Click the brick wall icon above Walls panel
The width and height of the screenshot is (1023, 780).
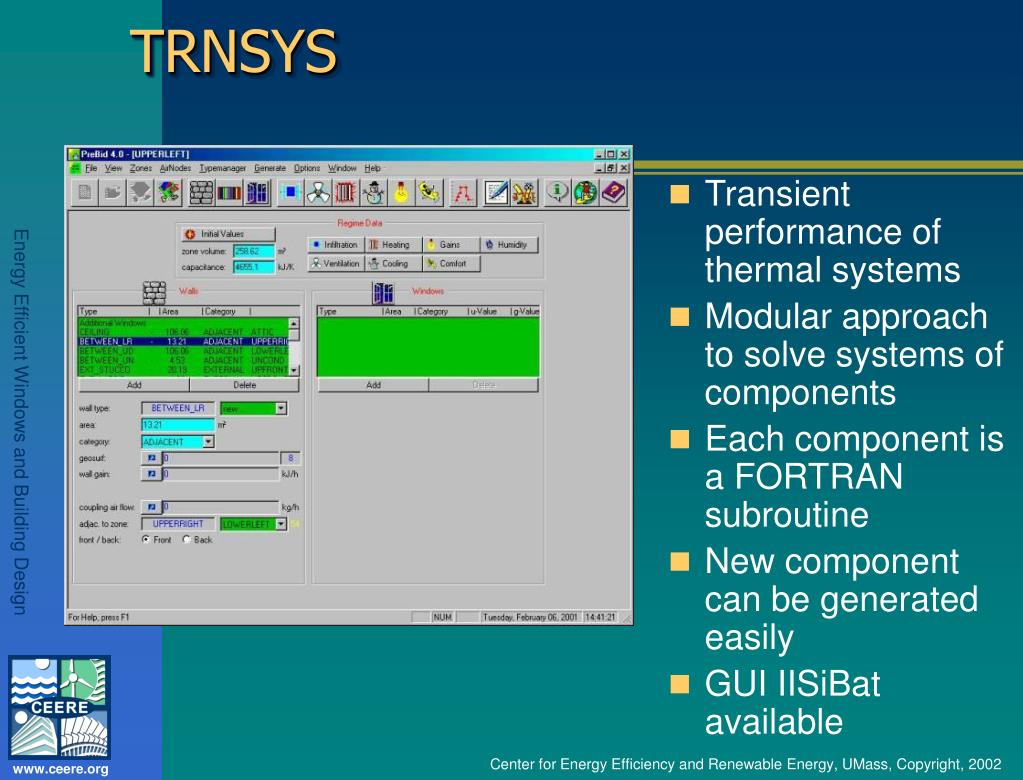155,293
